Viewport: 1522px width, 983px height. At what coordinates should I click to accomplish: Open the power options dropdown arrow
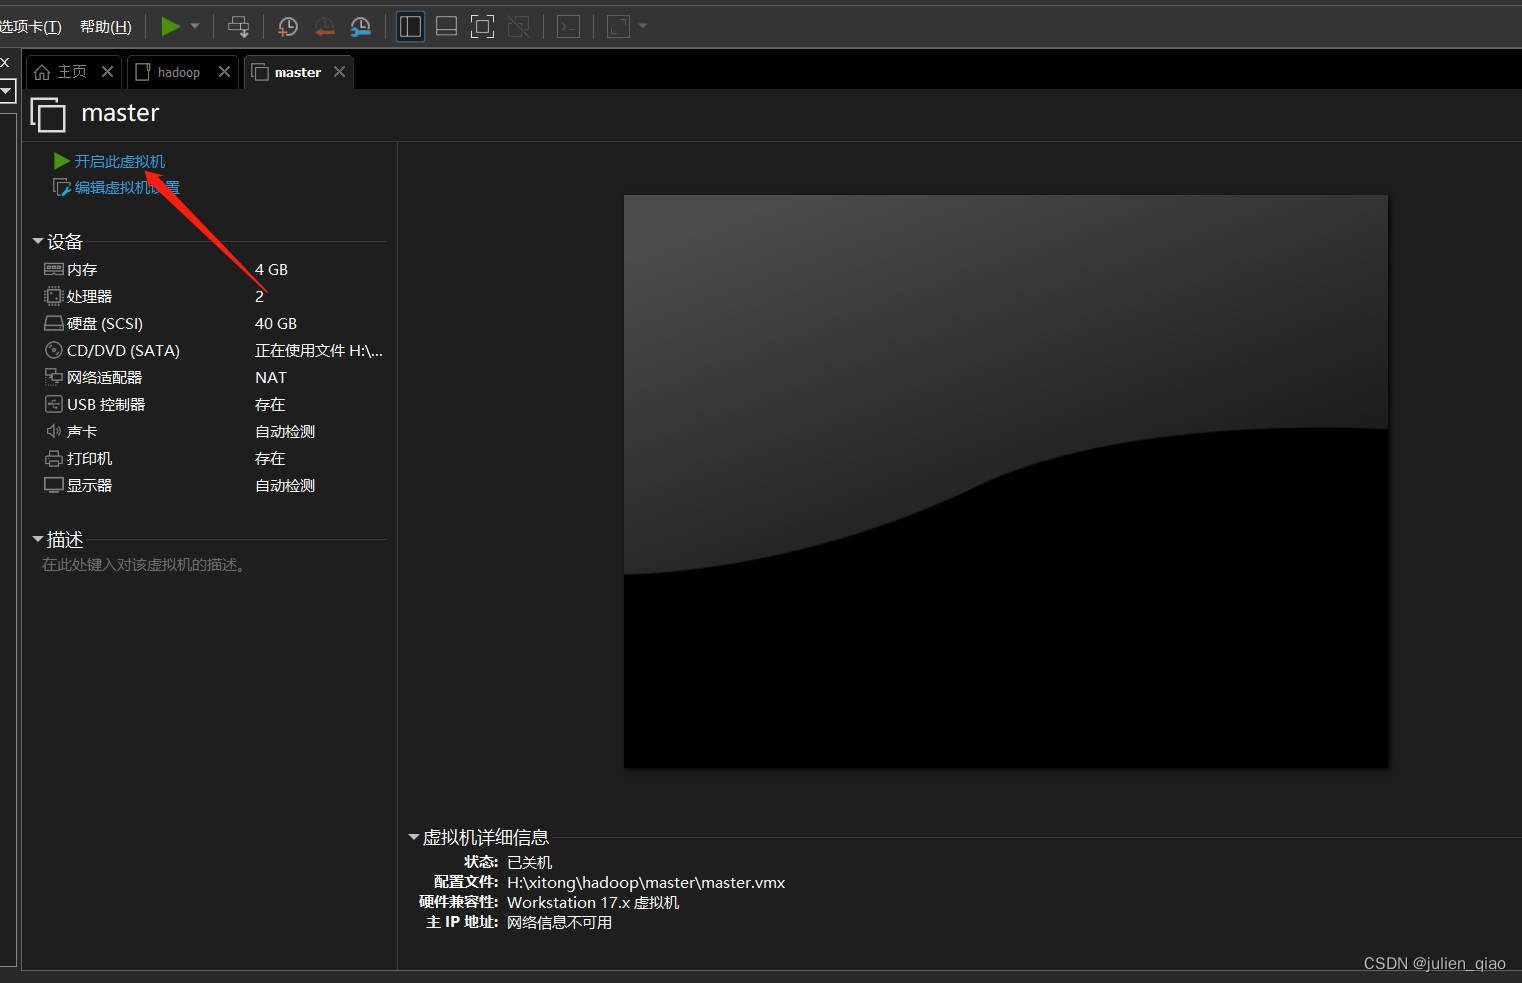click(195, 26)
